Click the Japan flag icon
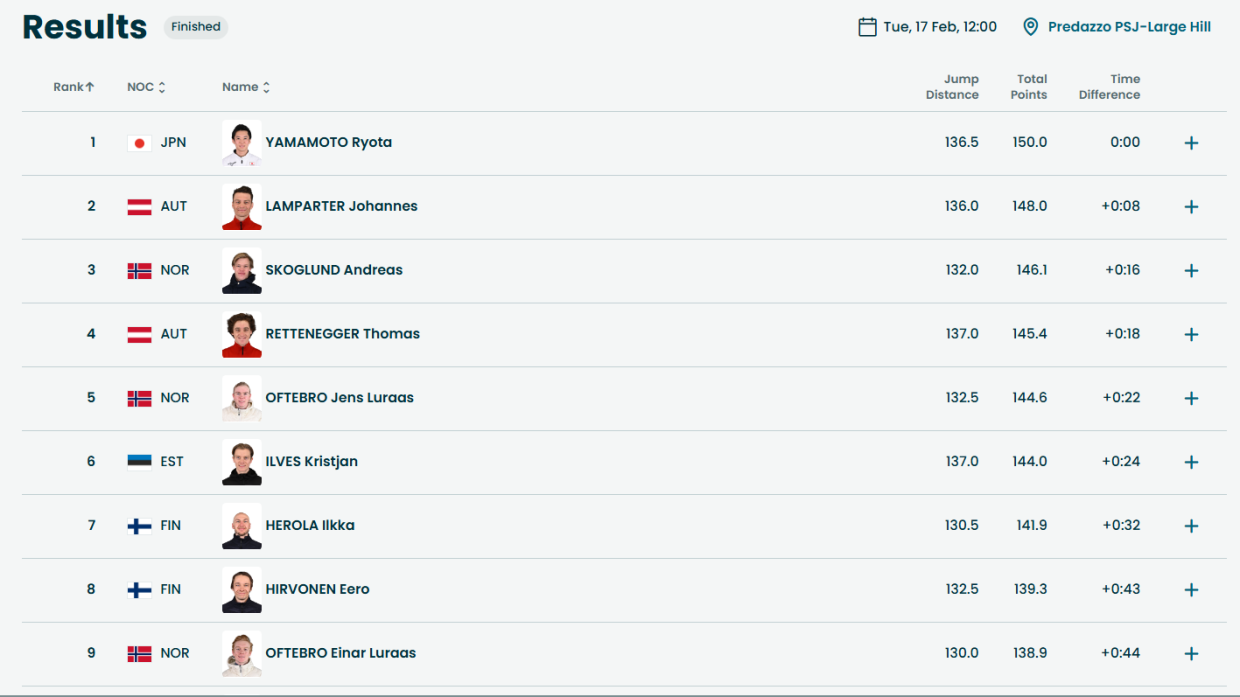1240x697 pixels. (139, 143)
